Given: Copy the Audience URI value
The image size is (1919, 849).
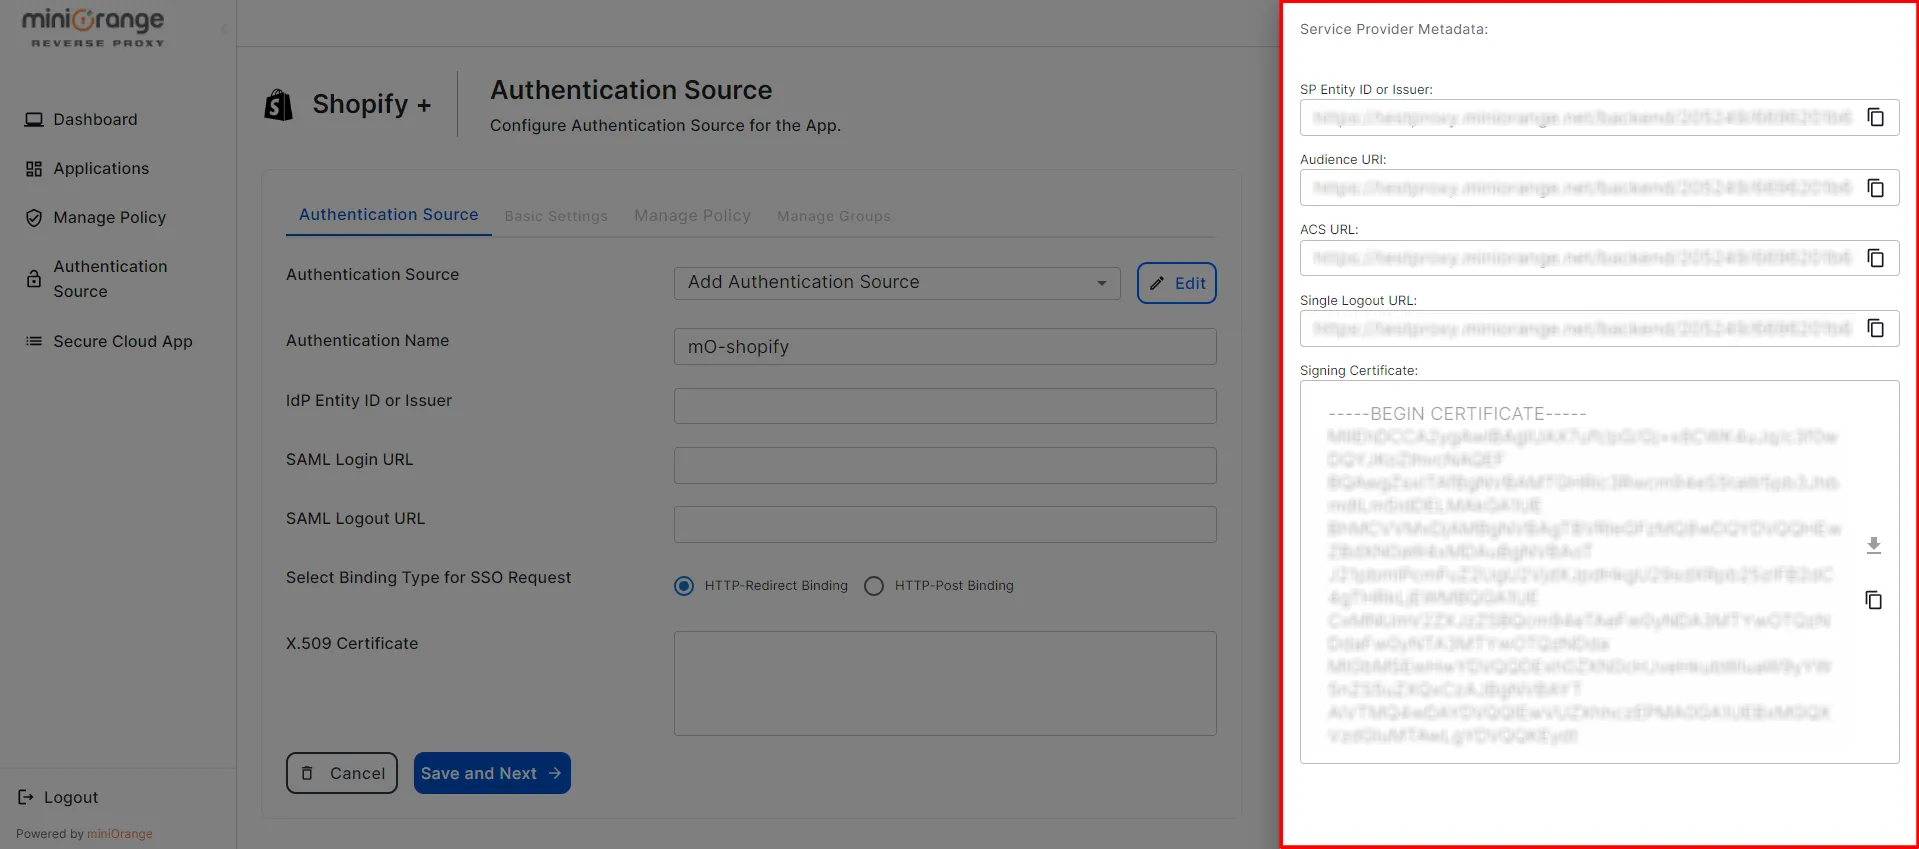Looking at the screenshot, I should [x=1876, y=188].
